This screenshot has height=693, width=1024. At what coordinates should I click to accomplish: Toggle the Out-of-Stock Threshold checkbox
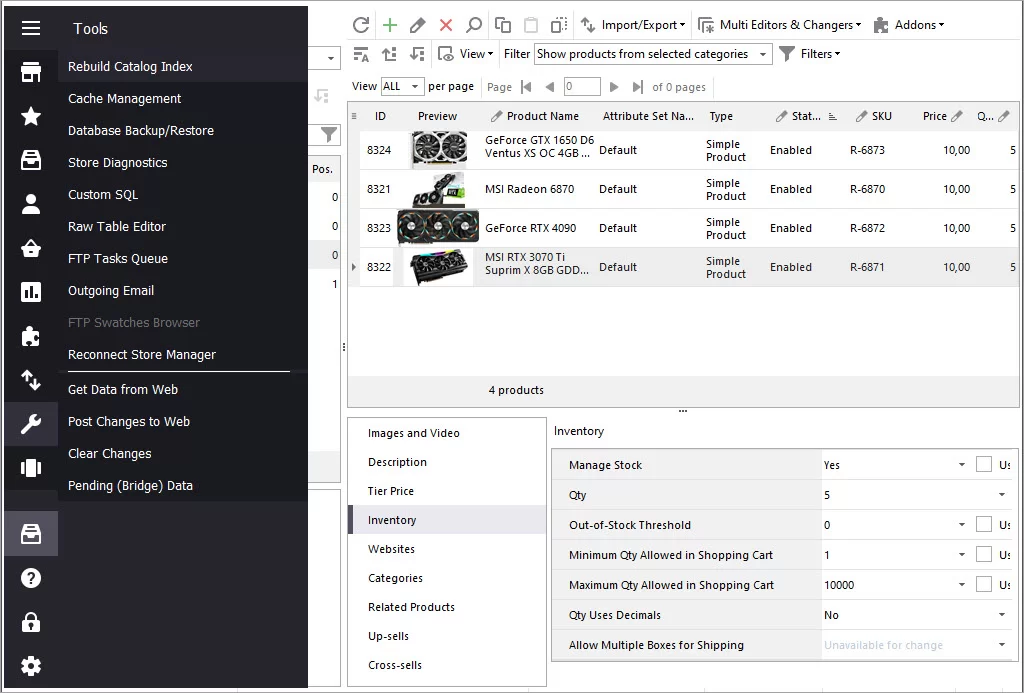tap(984, 524)
